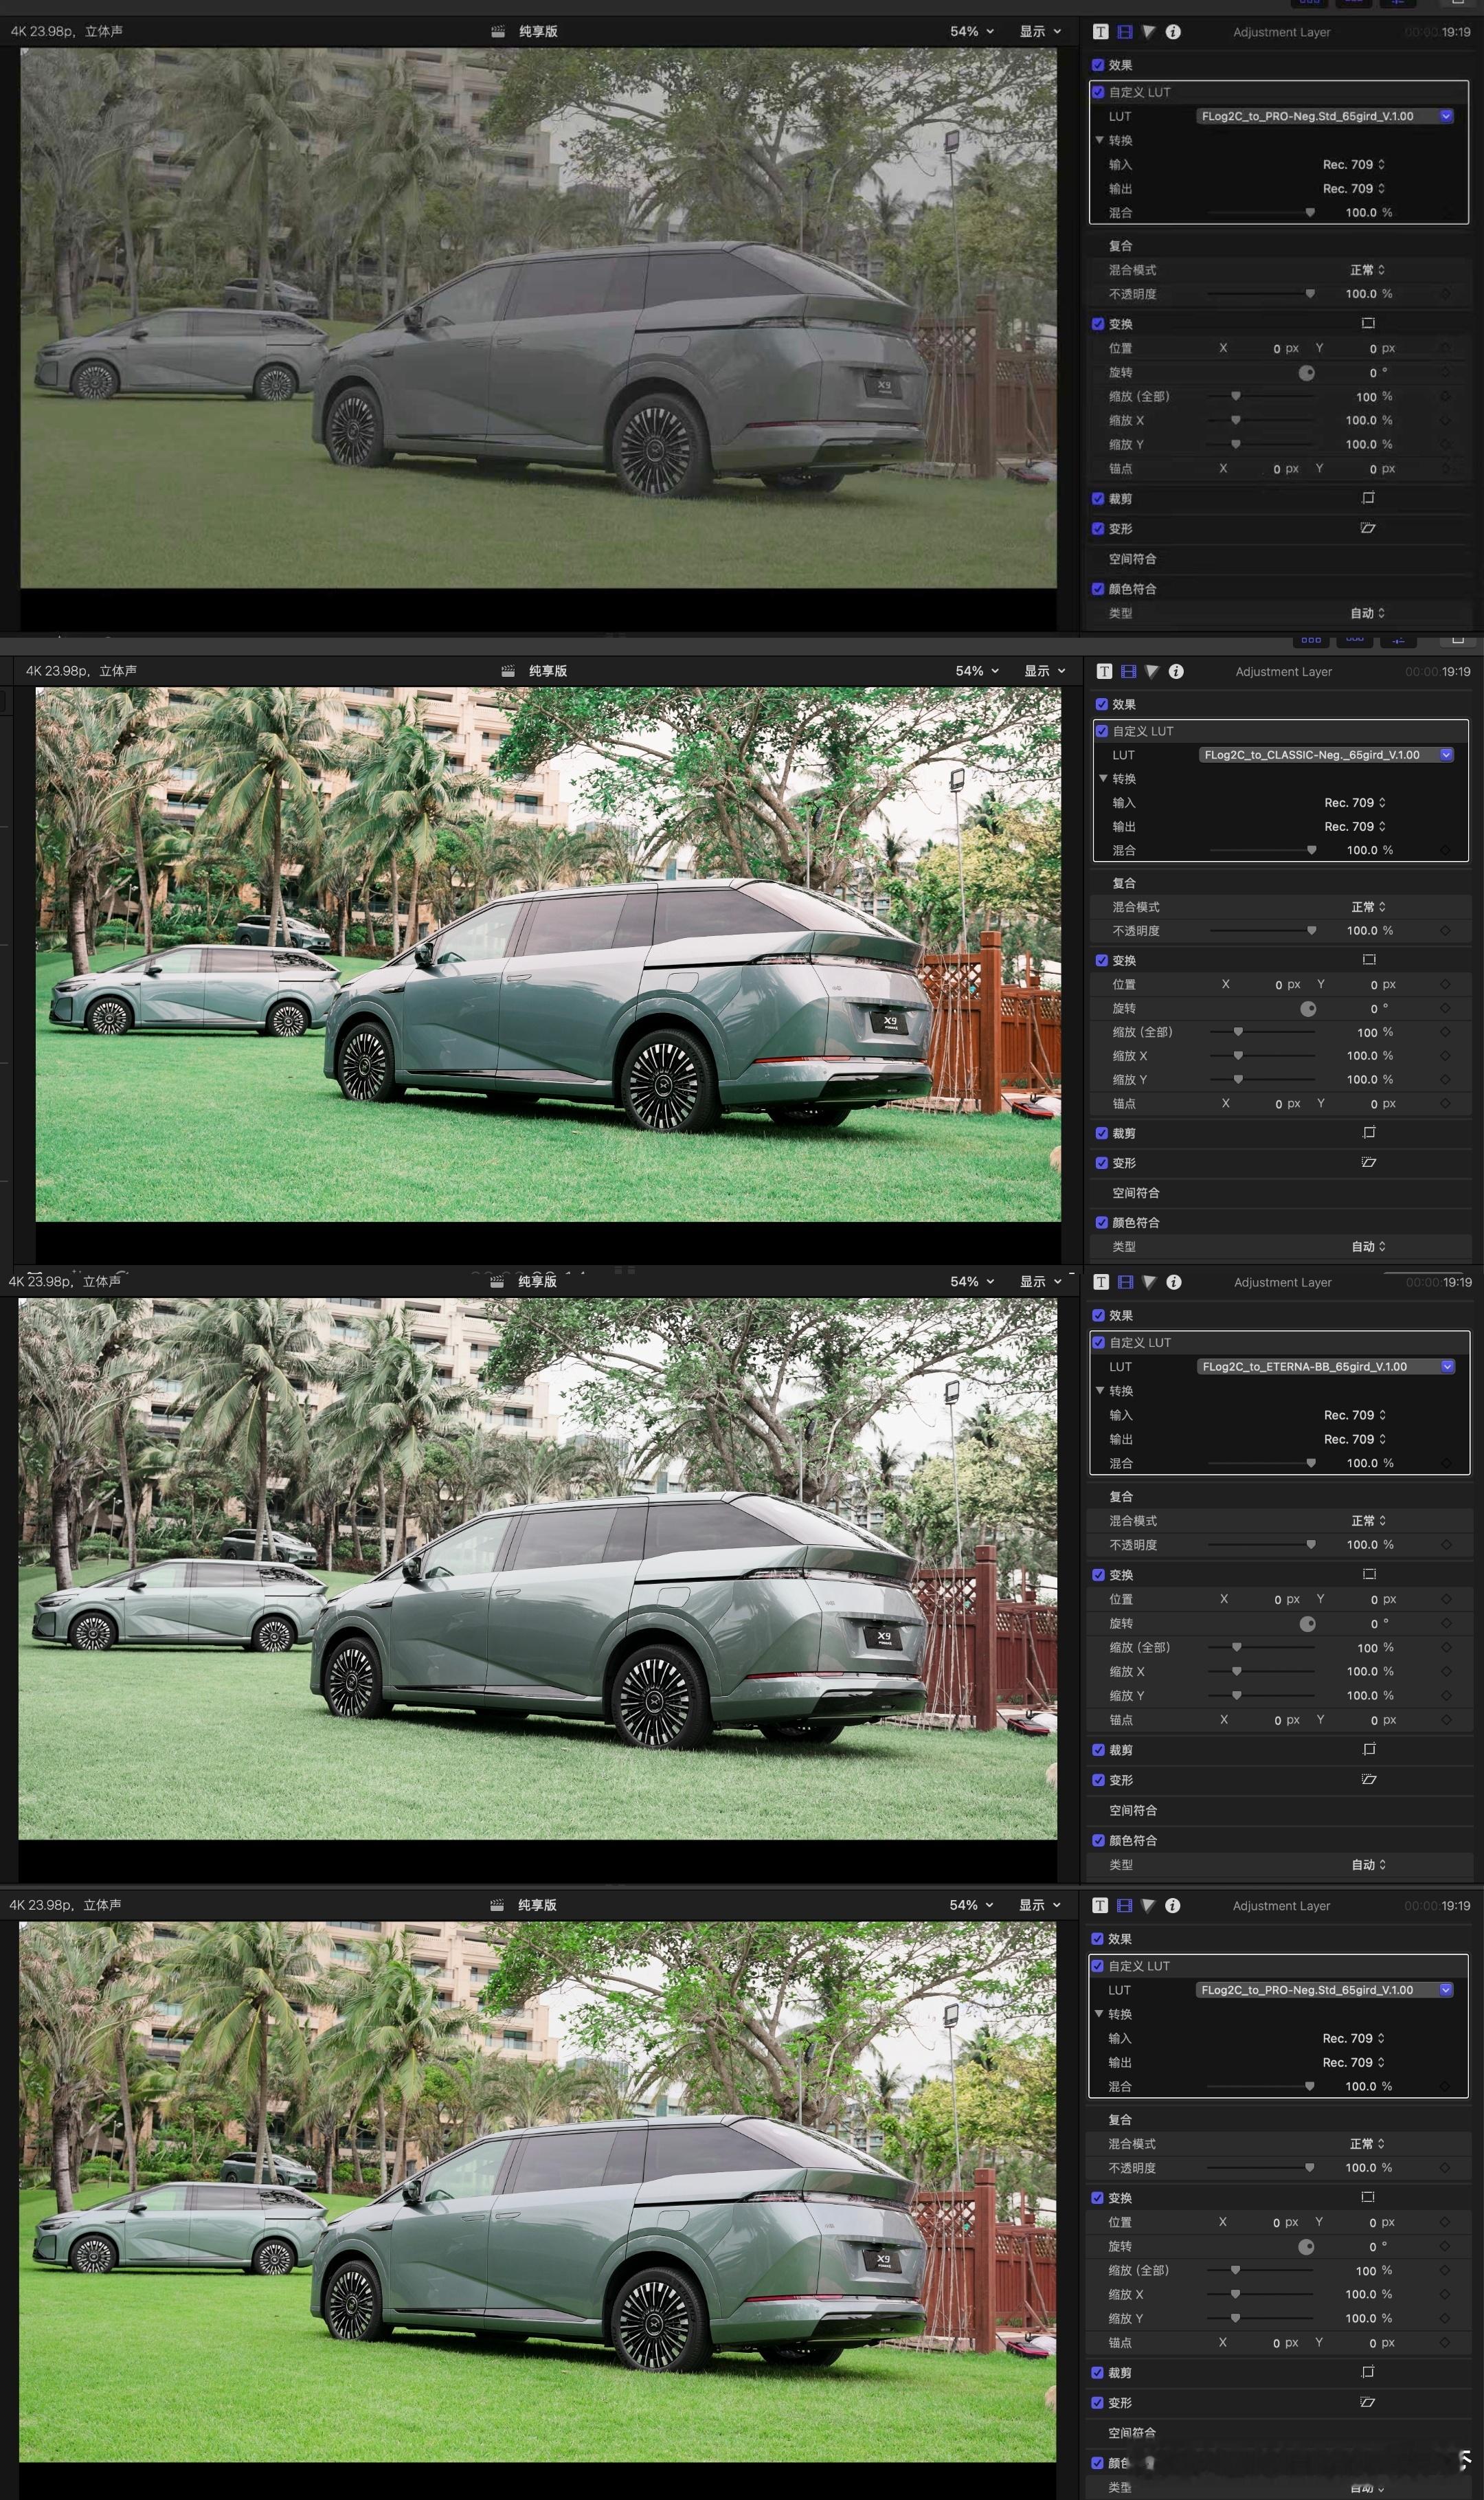This screenshot has width=1484, height=2500.
Task: Open 54% zoom menu above ETERNA-BB preview
Action: [x=972, y=1281]
